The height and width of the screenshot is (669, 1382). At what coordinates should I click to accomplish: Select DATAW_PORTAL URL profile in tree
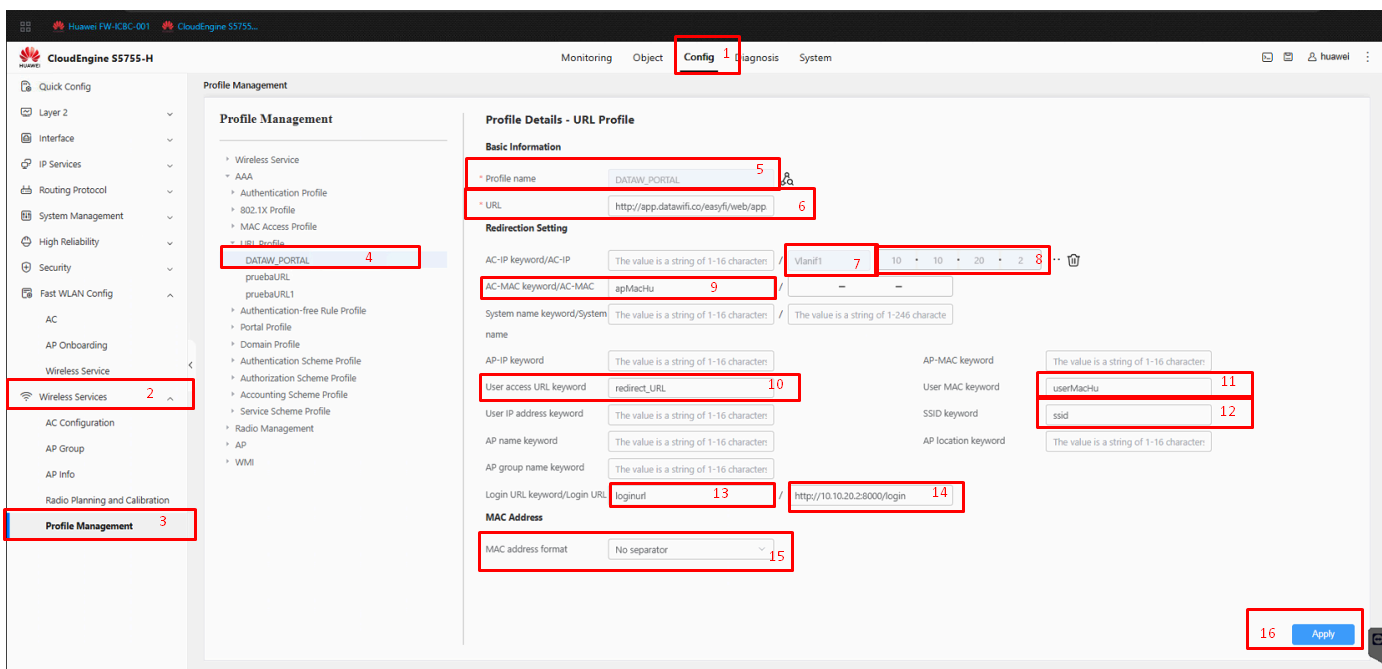coord(277,260)
